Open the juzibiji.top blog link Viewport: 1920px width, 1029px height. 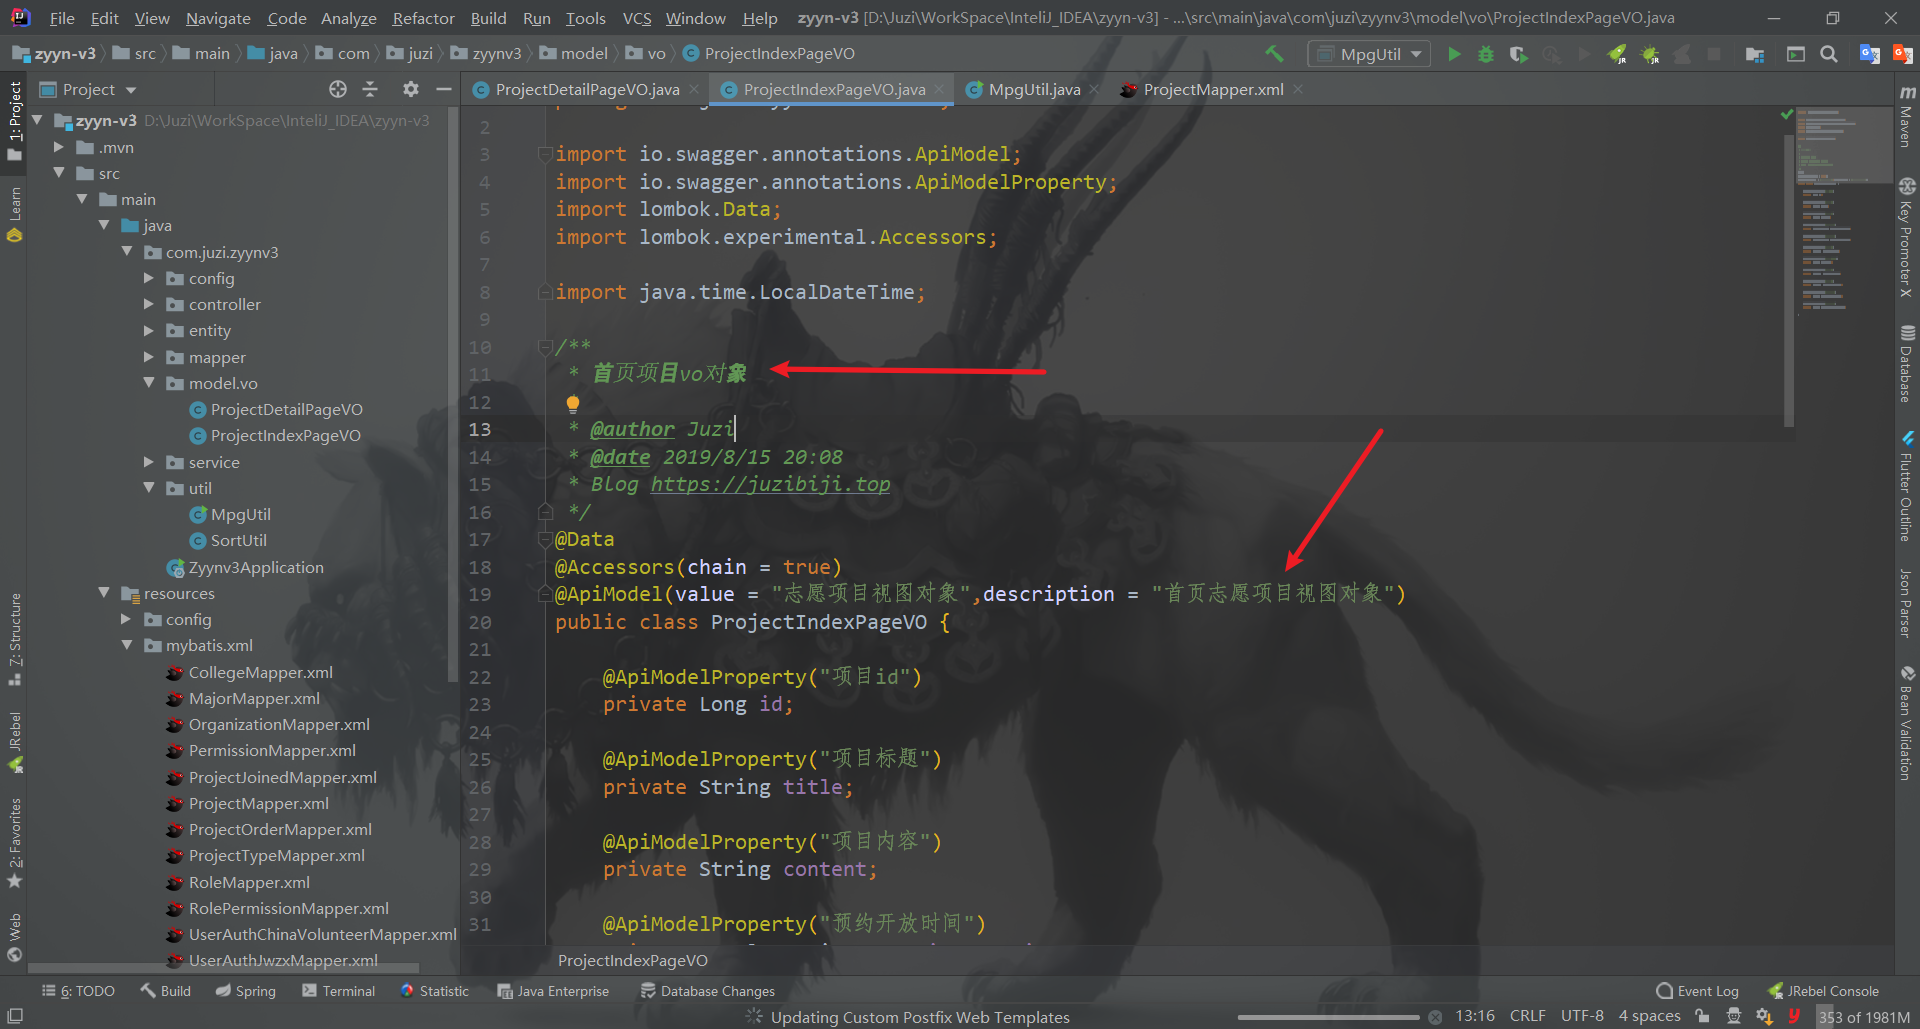[x=770, y=484]
